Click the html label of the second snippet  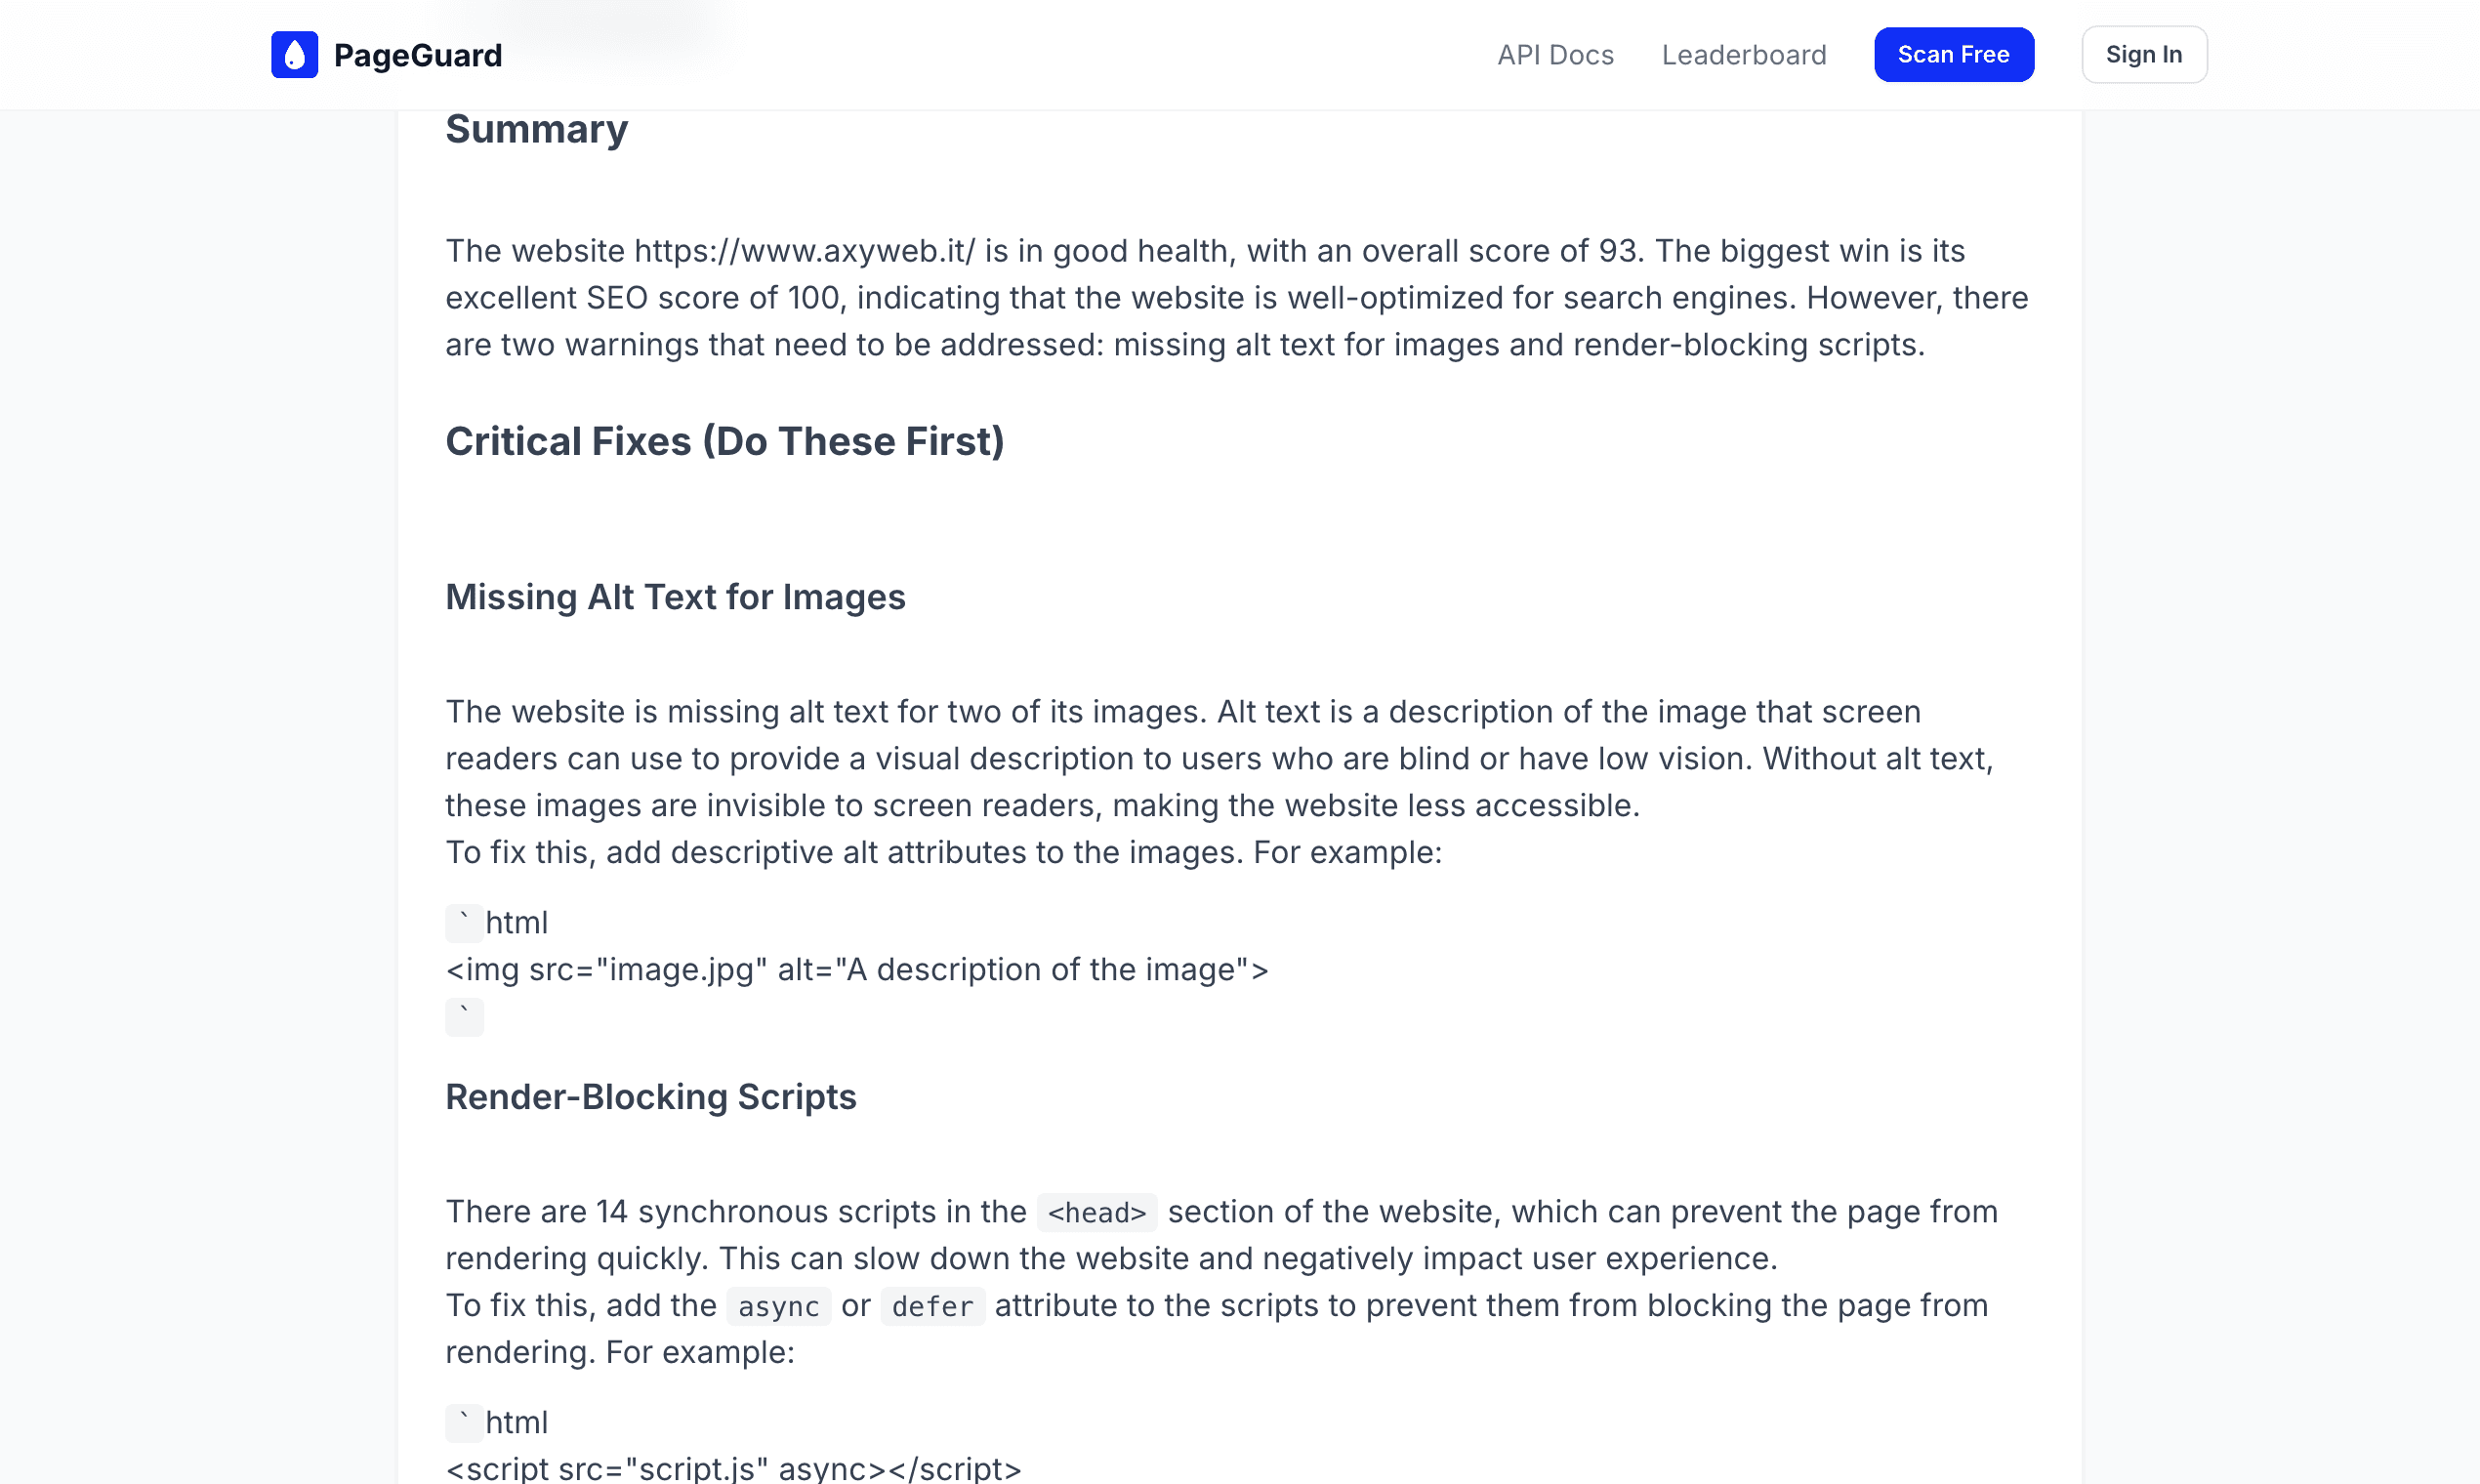pyautogui.click(x=518, y=1422)
